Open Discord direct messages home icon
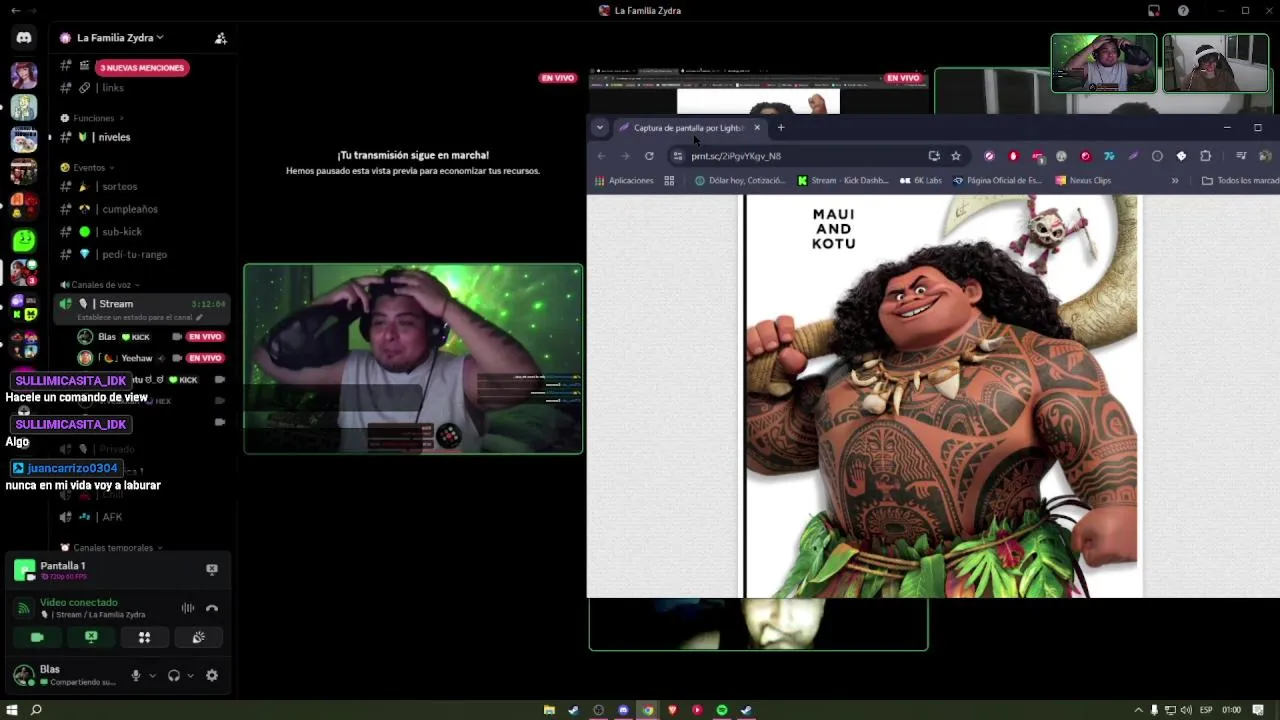 24,38
